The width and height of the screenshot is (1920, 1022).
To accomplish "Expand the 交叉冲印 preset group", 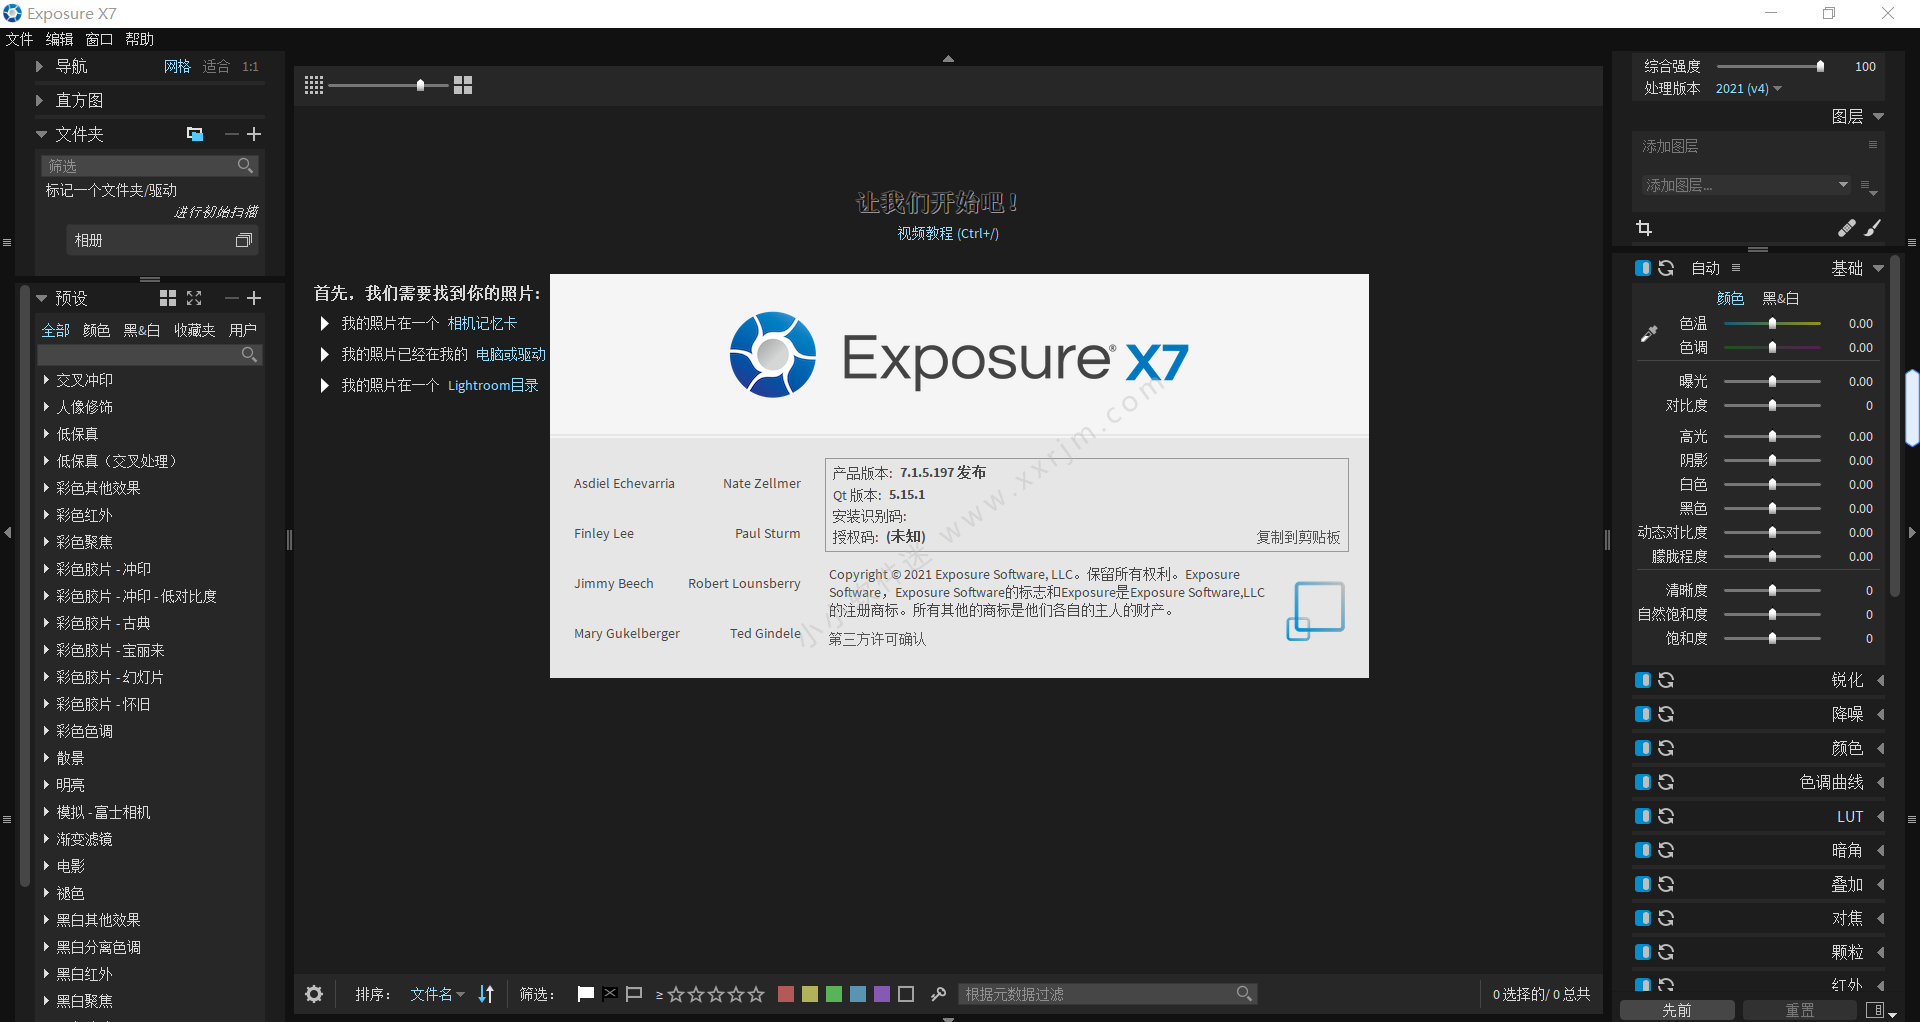I will [x=46, y=380].
